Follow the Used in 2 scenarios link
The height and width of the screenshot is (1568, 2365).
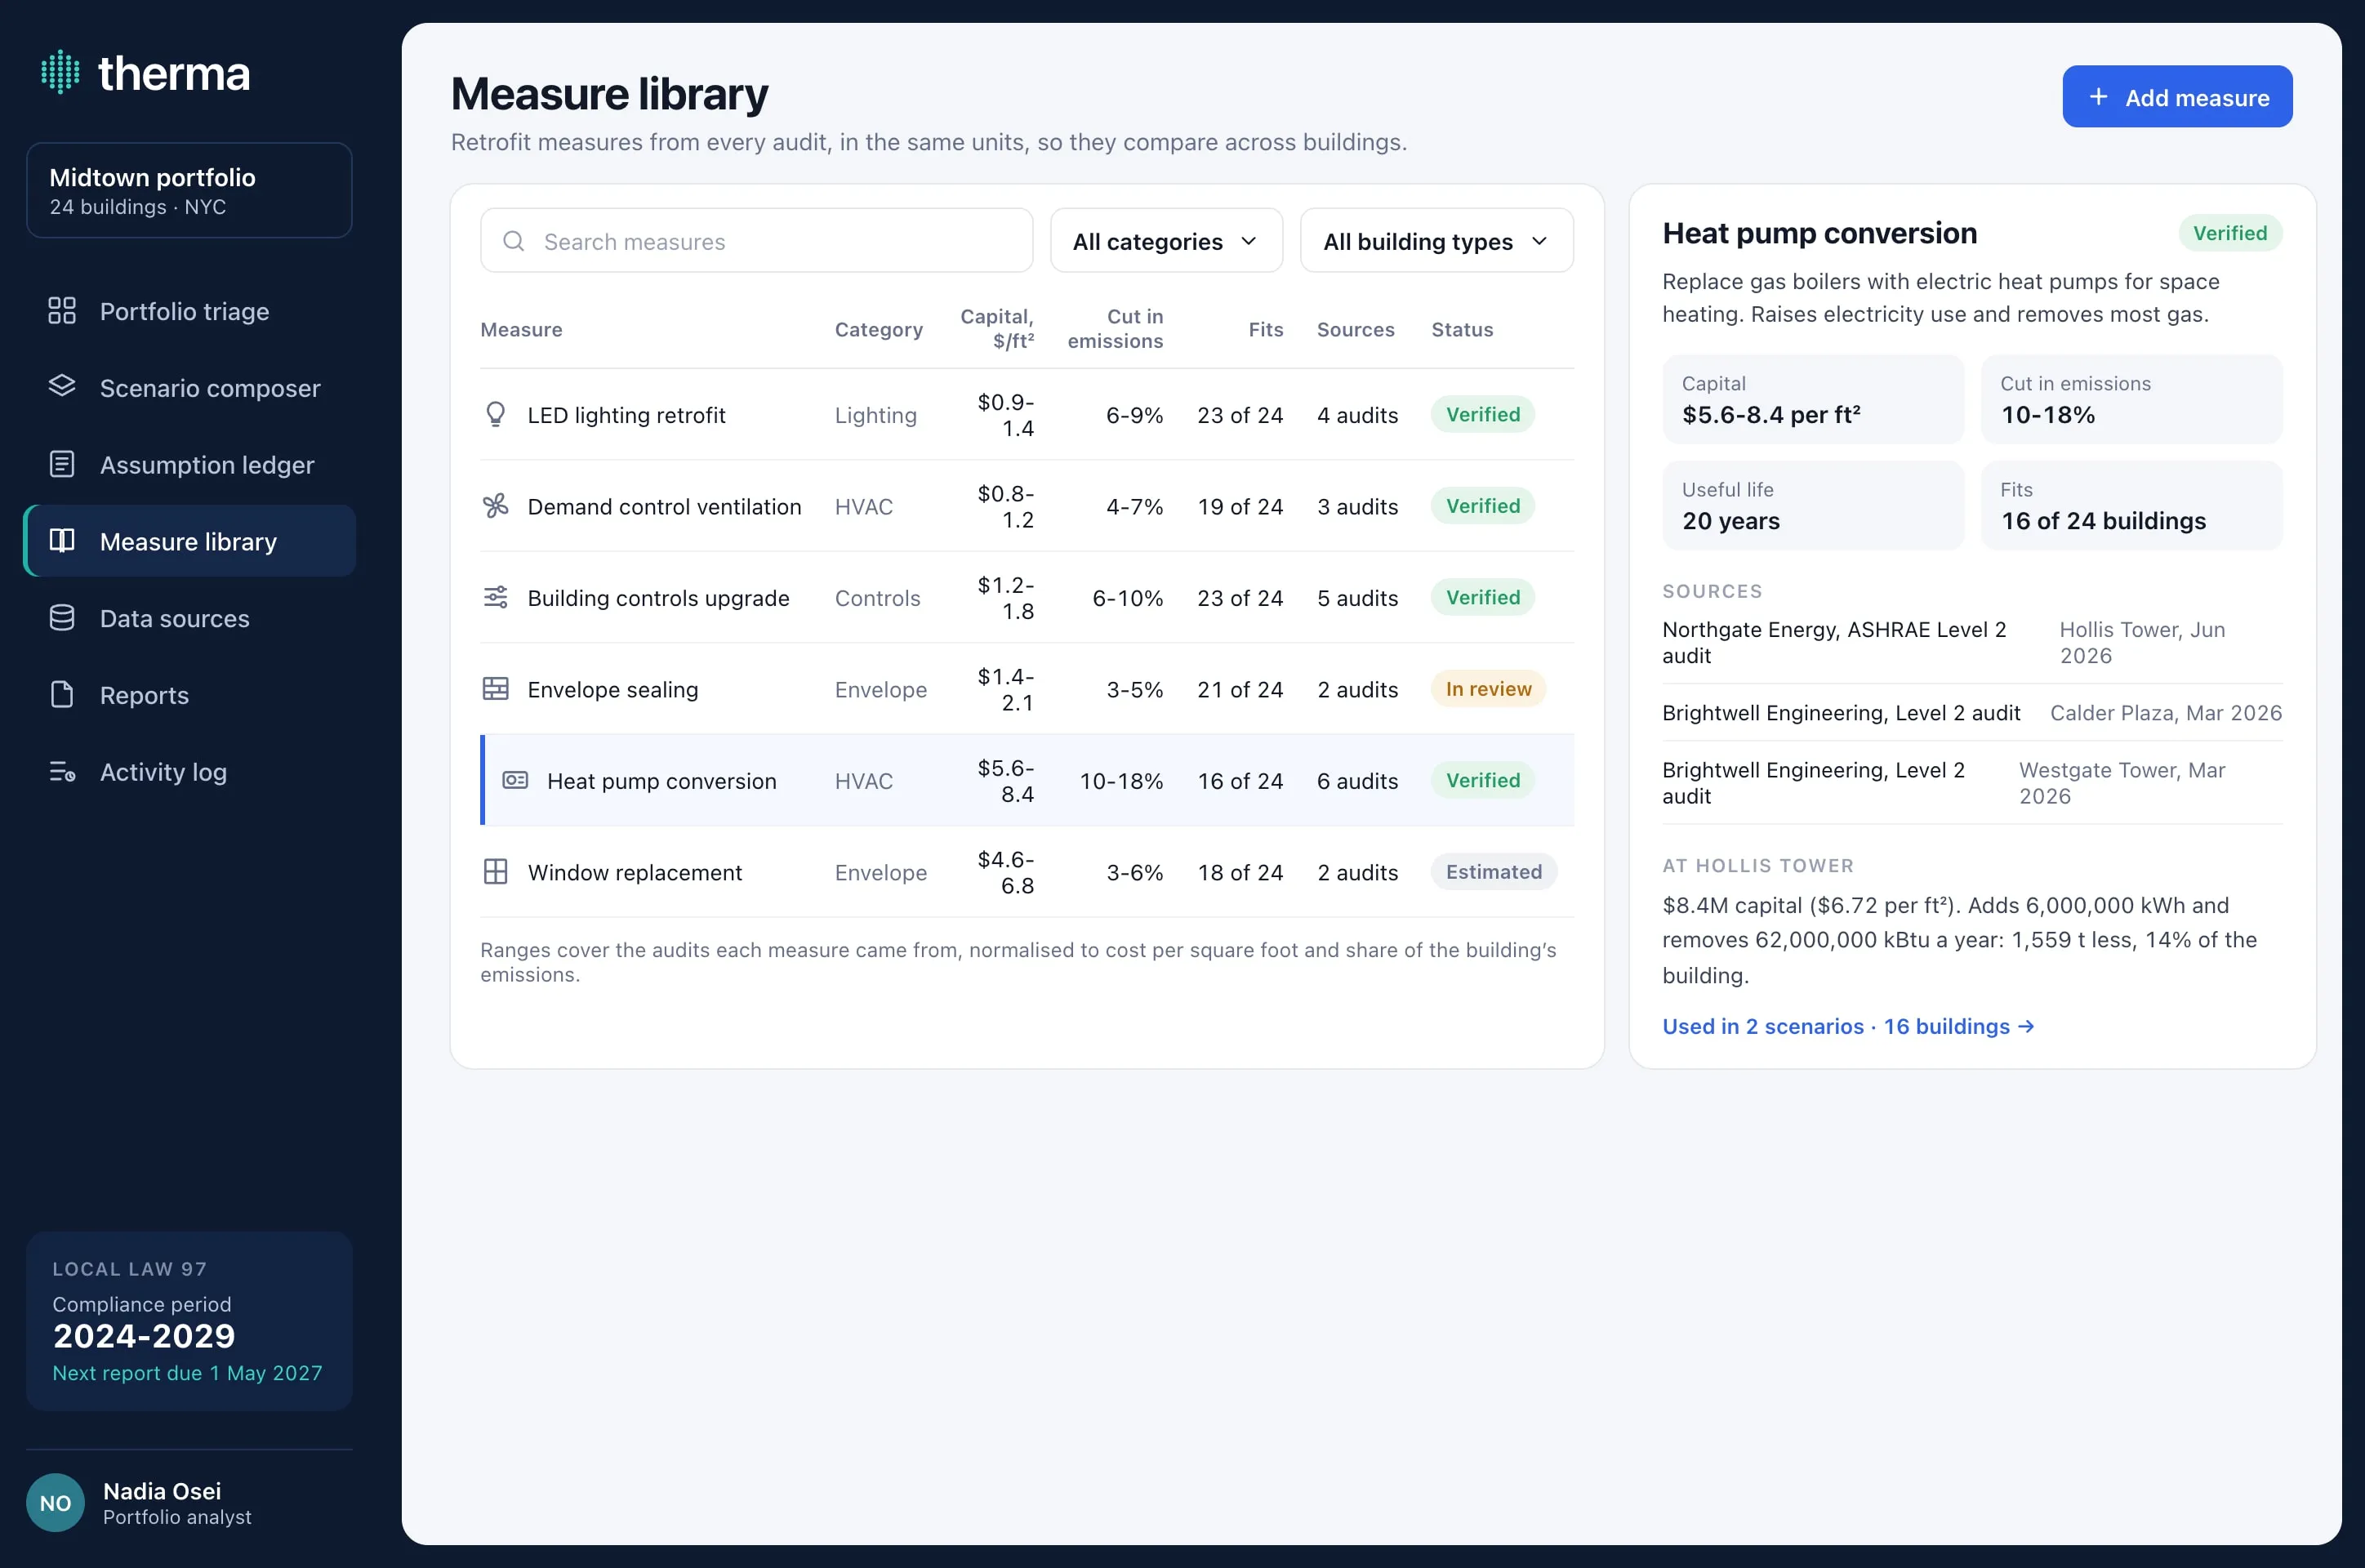[1848, 1026]
